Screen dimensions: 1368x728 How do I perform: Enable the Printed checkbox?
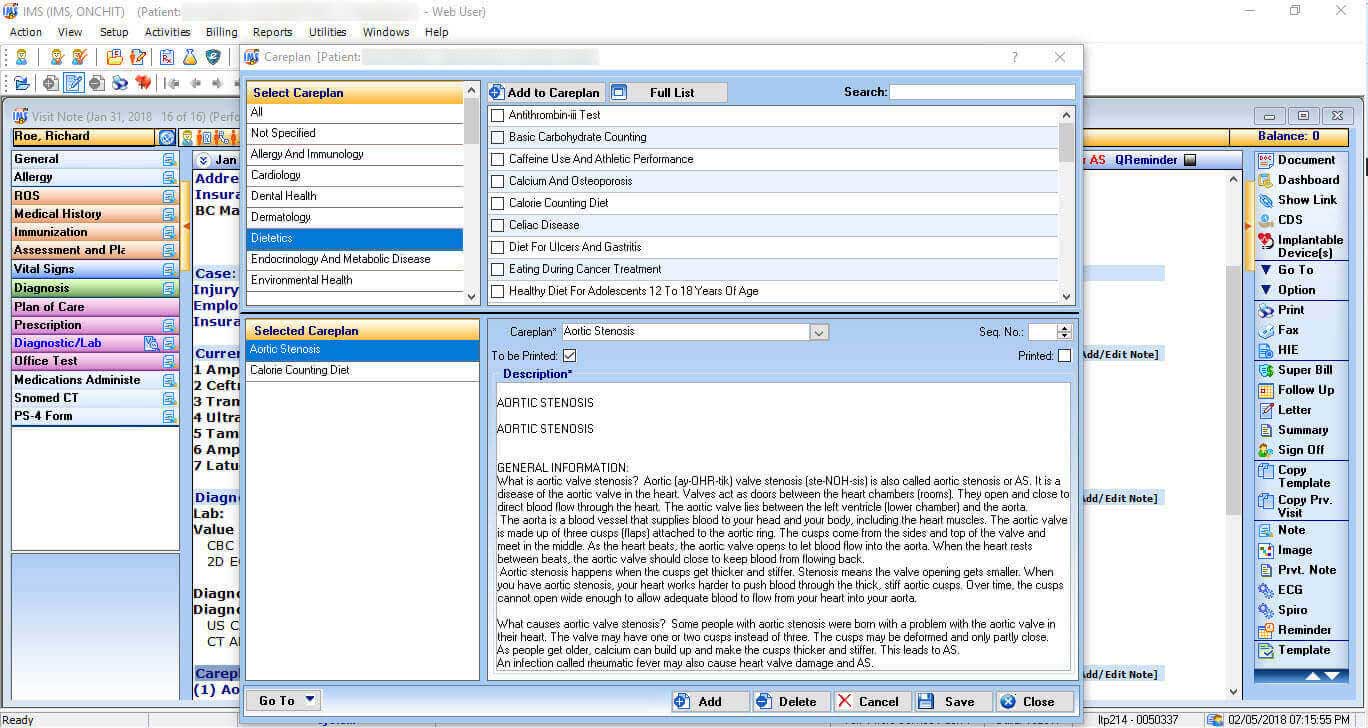(x=1064, y=355)
